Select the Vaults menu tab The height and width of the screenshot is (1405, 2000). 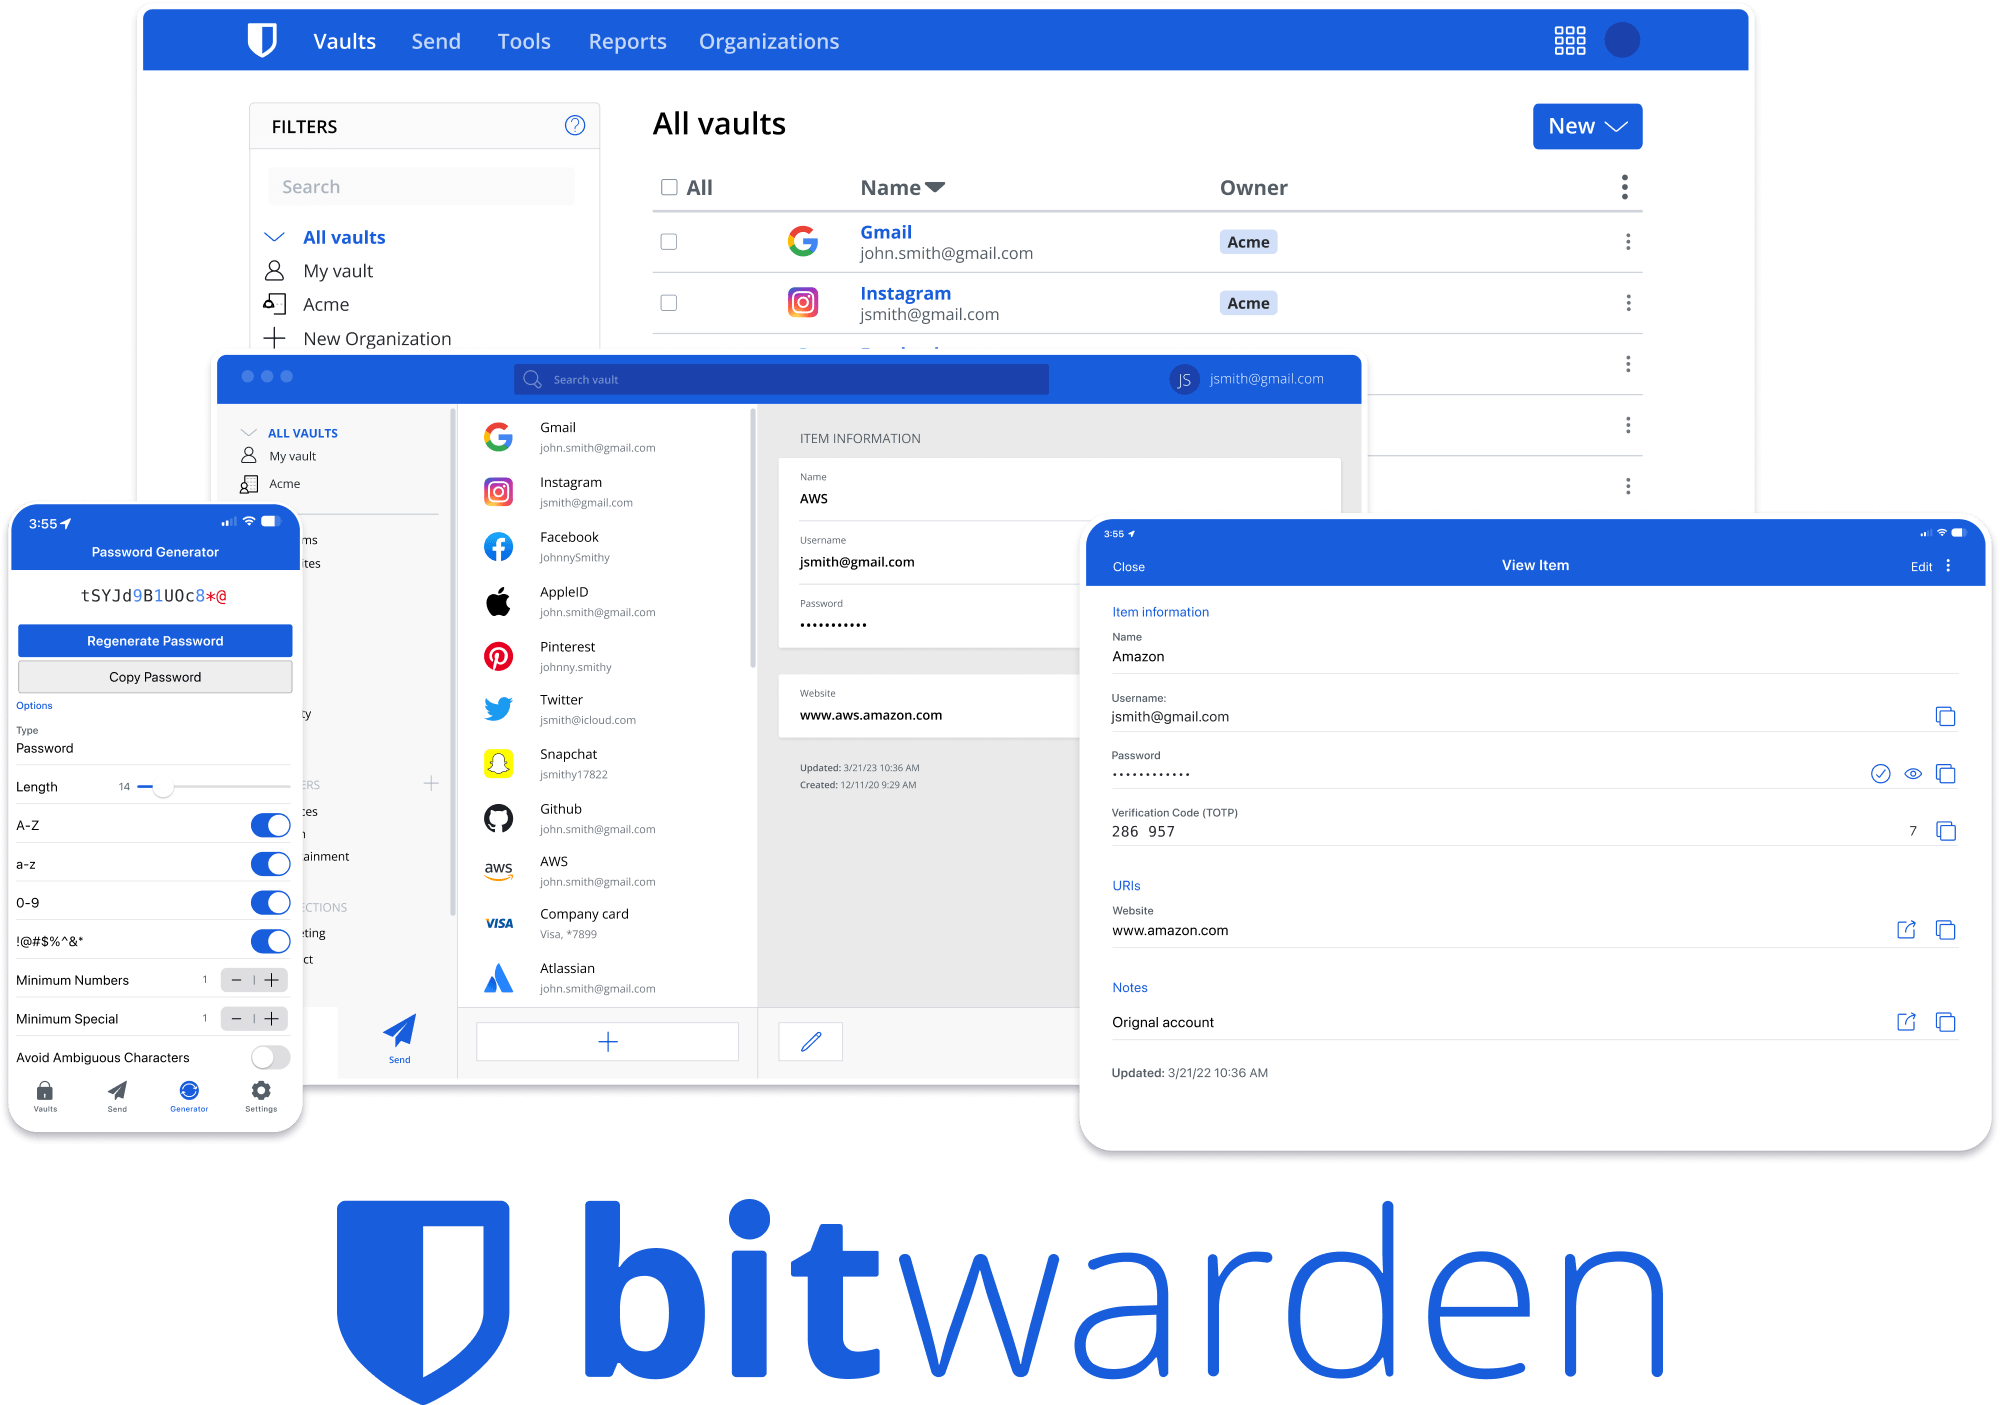tap(342, 41)
